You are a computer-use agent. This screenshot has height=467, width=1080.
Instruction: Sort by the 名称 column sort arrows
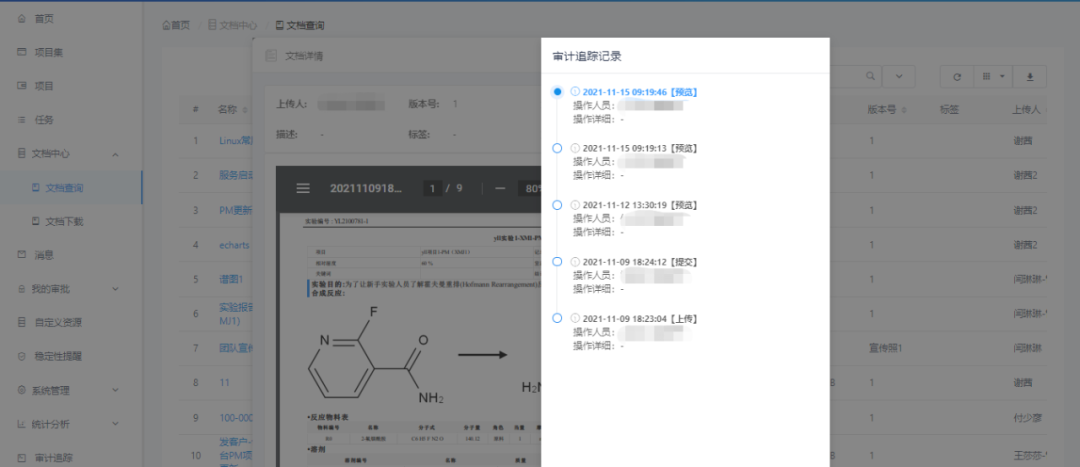click(245, 110)
